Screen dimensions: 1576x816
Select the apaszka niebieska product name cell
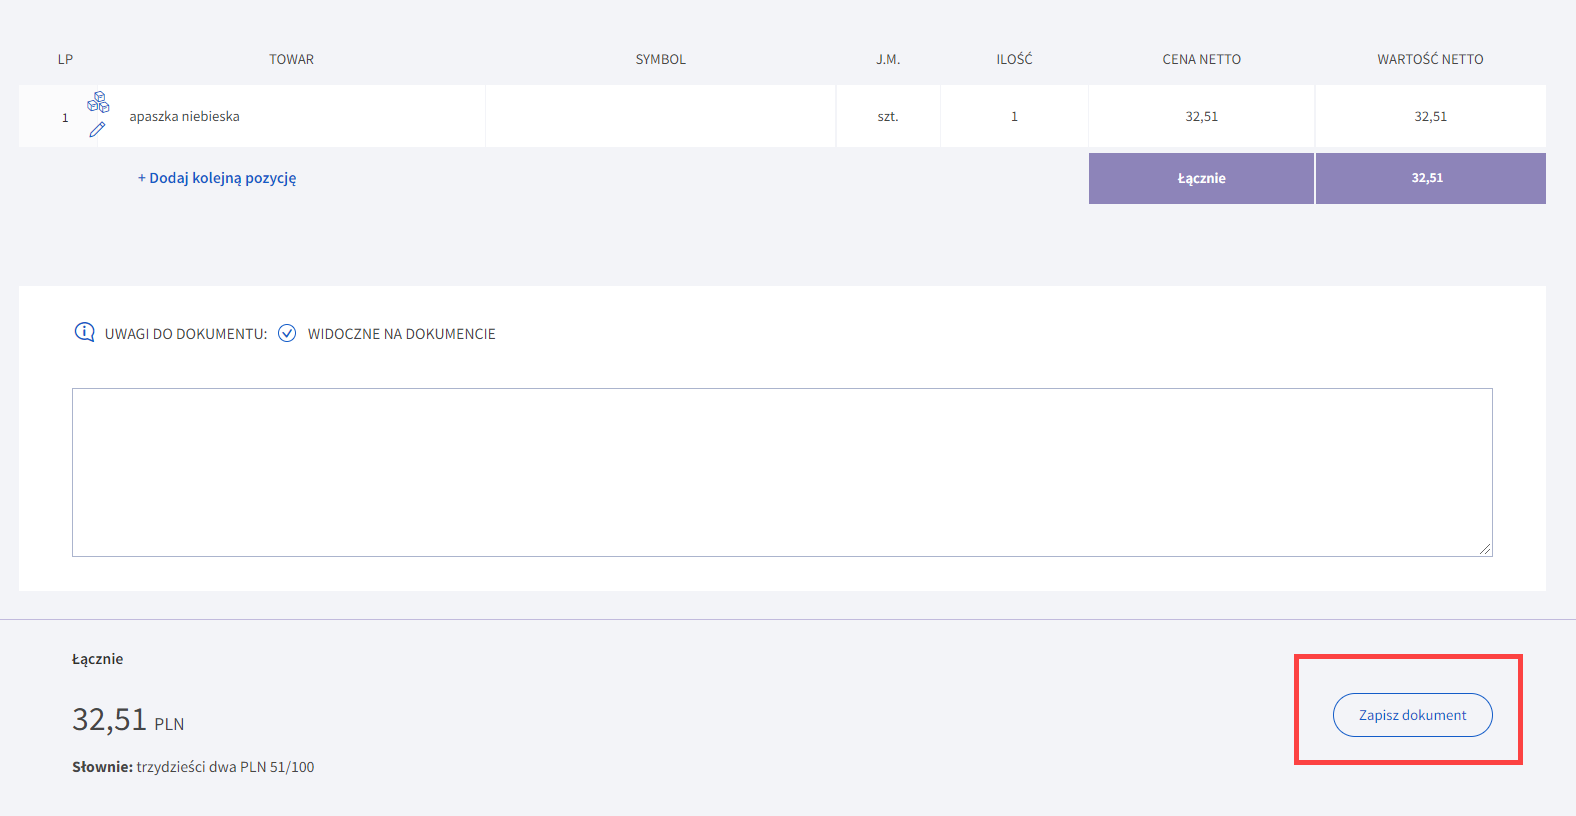[x=184, y=117]
